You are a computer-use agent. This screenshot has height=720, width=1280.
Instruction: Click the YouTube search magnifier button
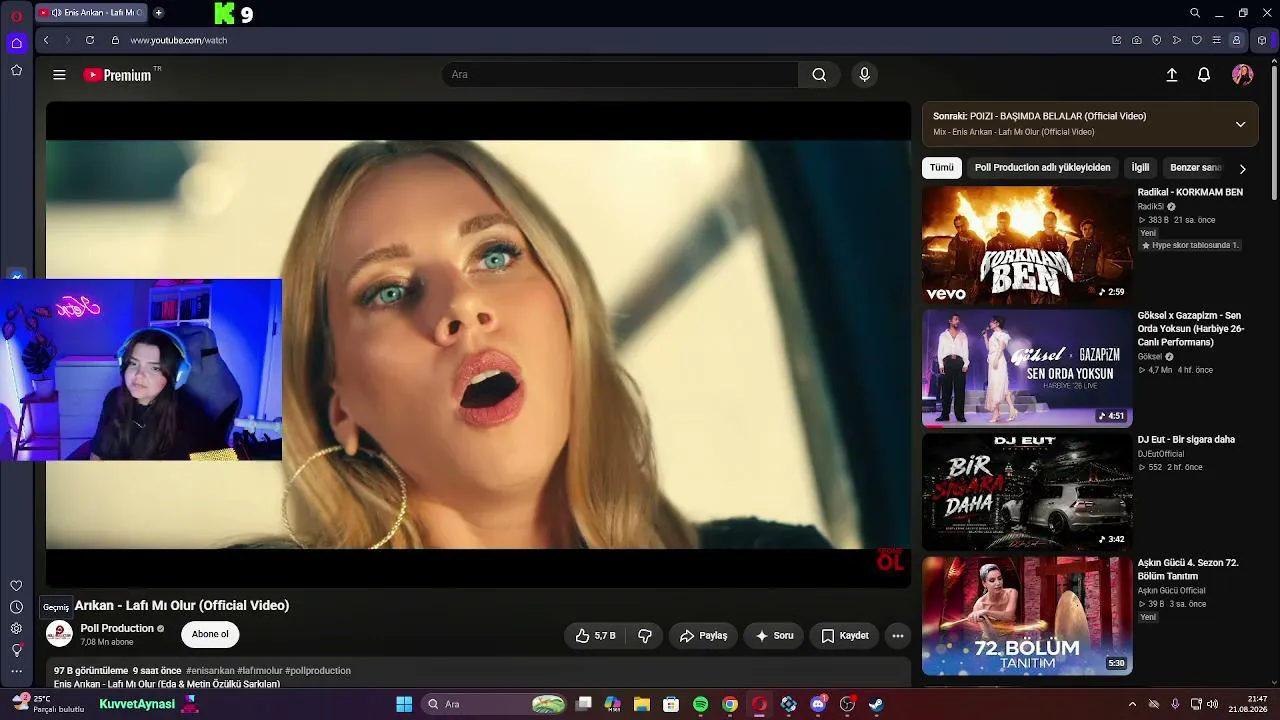(819, 75)
